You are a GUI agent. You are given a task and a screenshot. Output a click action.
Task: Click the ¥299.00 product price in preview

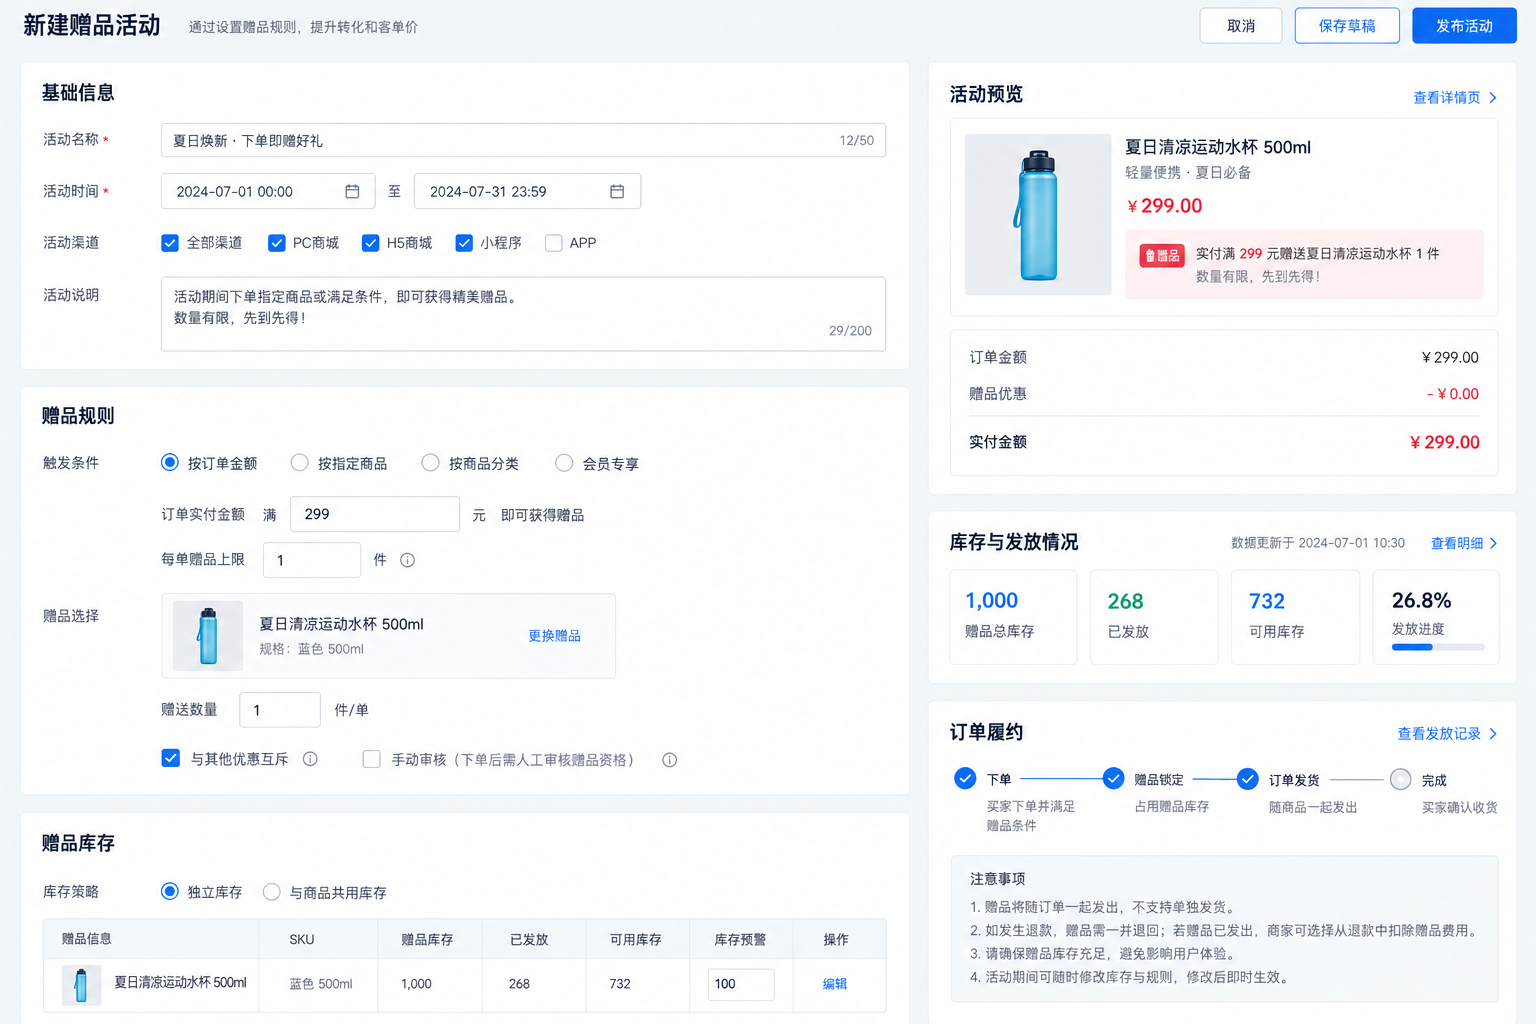1165,206
